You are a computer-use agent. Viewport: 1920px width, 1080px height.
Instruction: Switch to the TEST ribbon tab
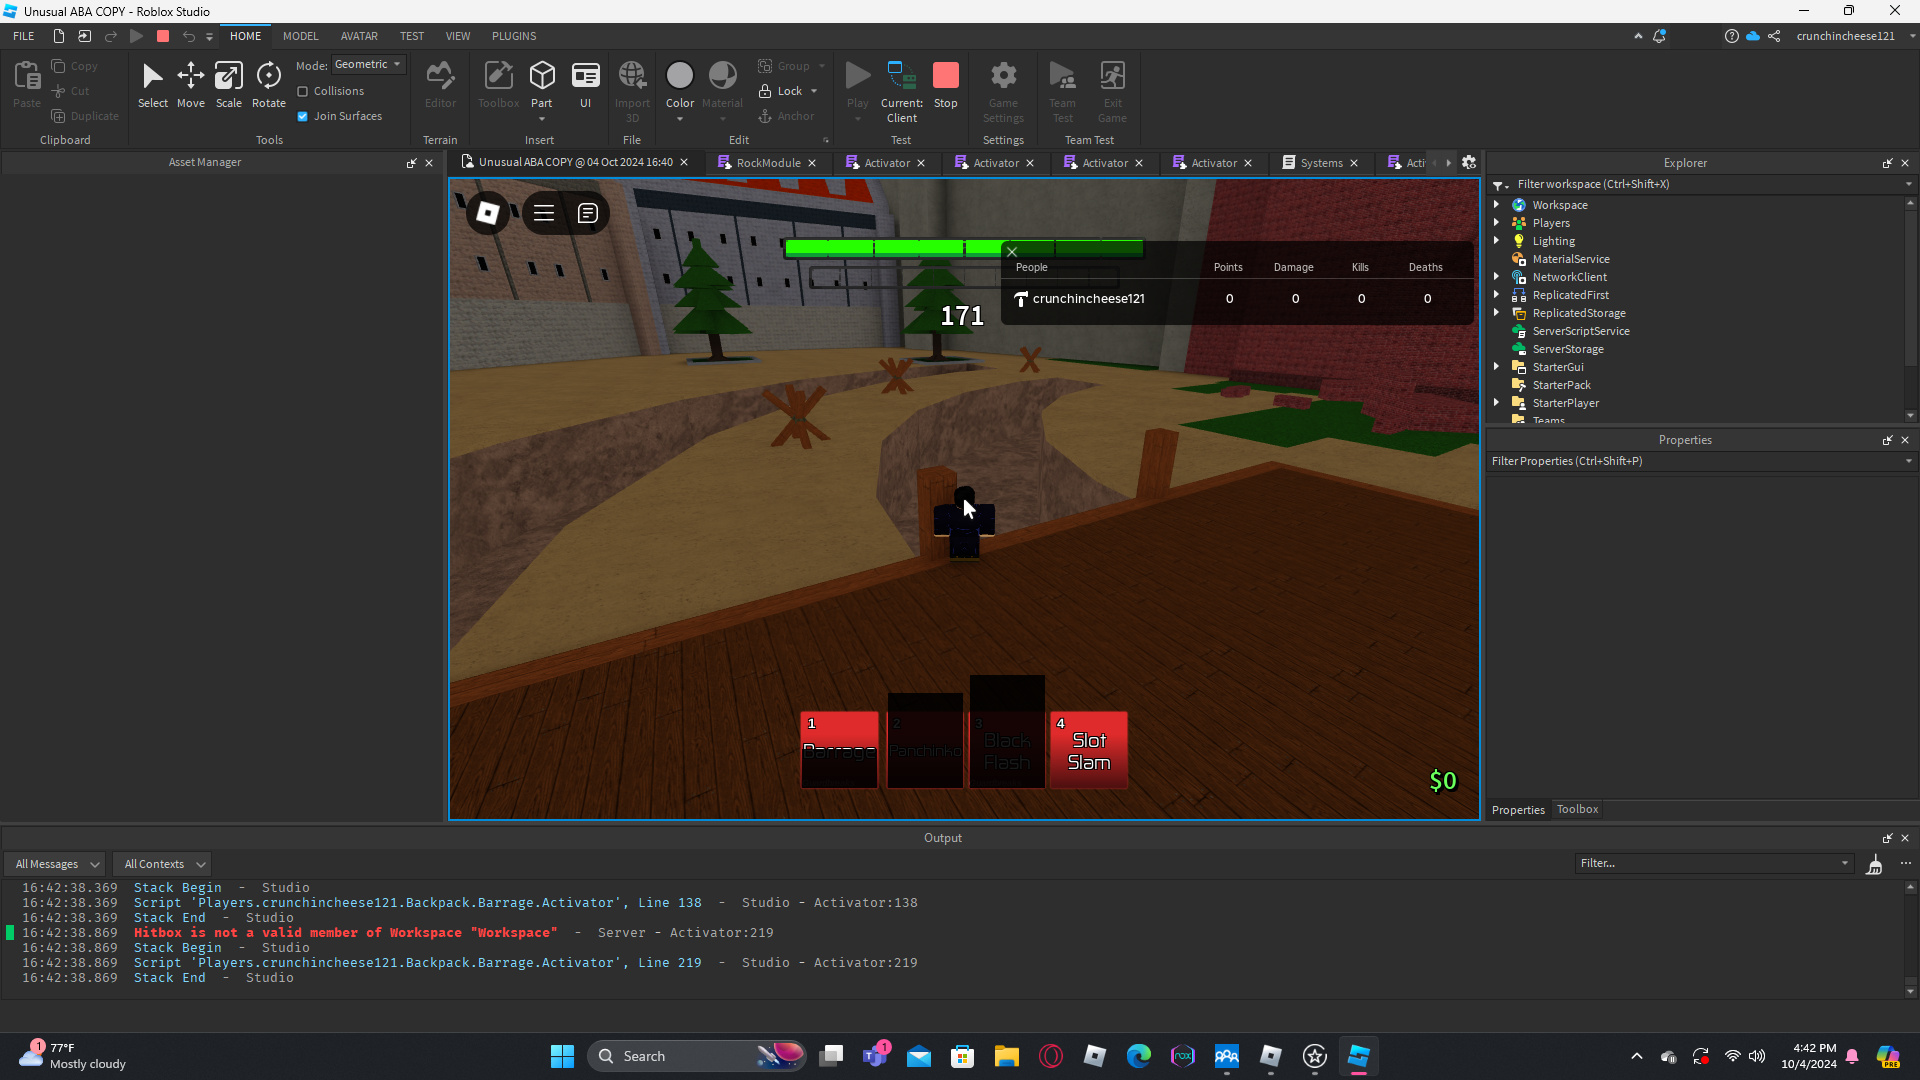(412, 36)
